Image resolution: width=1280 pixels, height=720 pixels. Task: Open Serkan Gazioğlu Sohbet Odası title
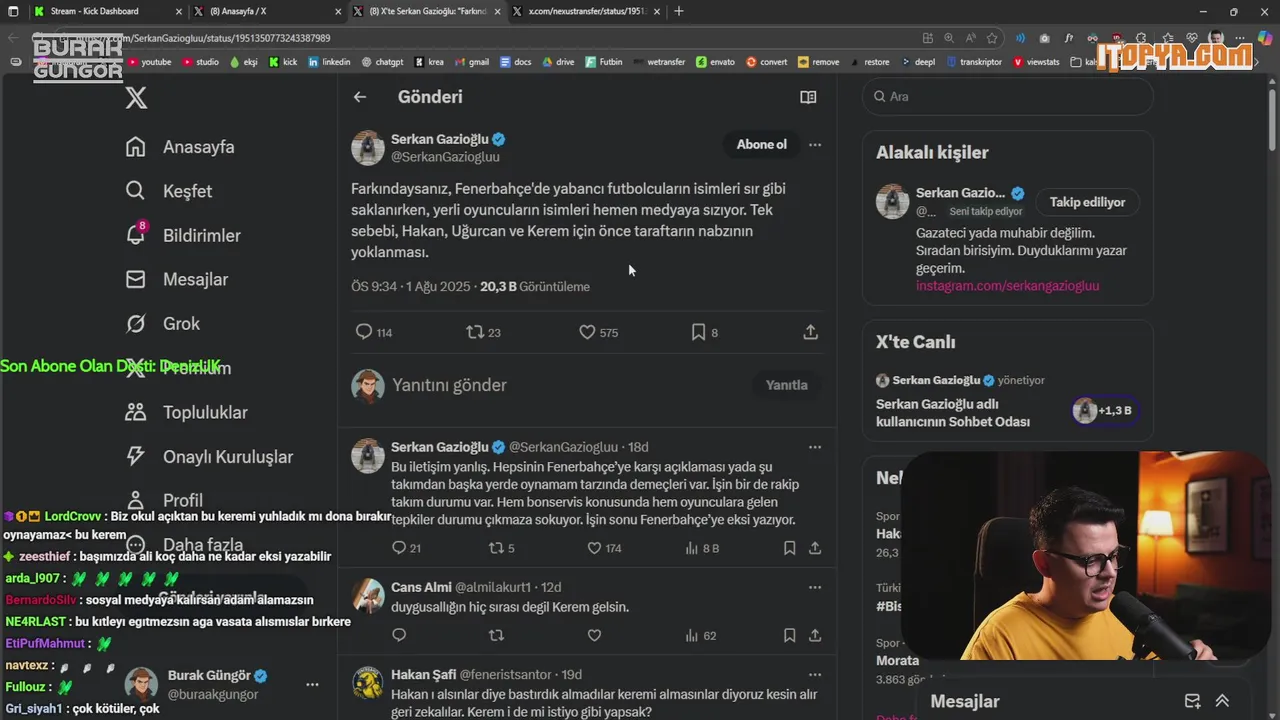coord(953,413)
